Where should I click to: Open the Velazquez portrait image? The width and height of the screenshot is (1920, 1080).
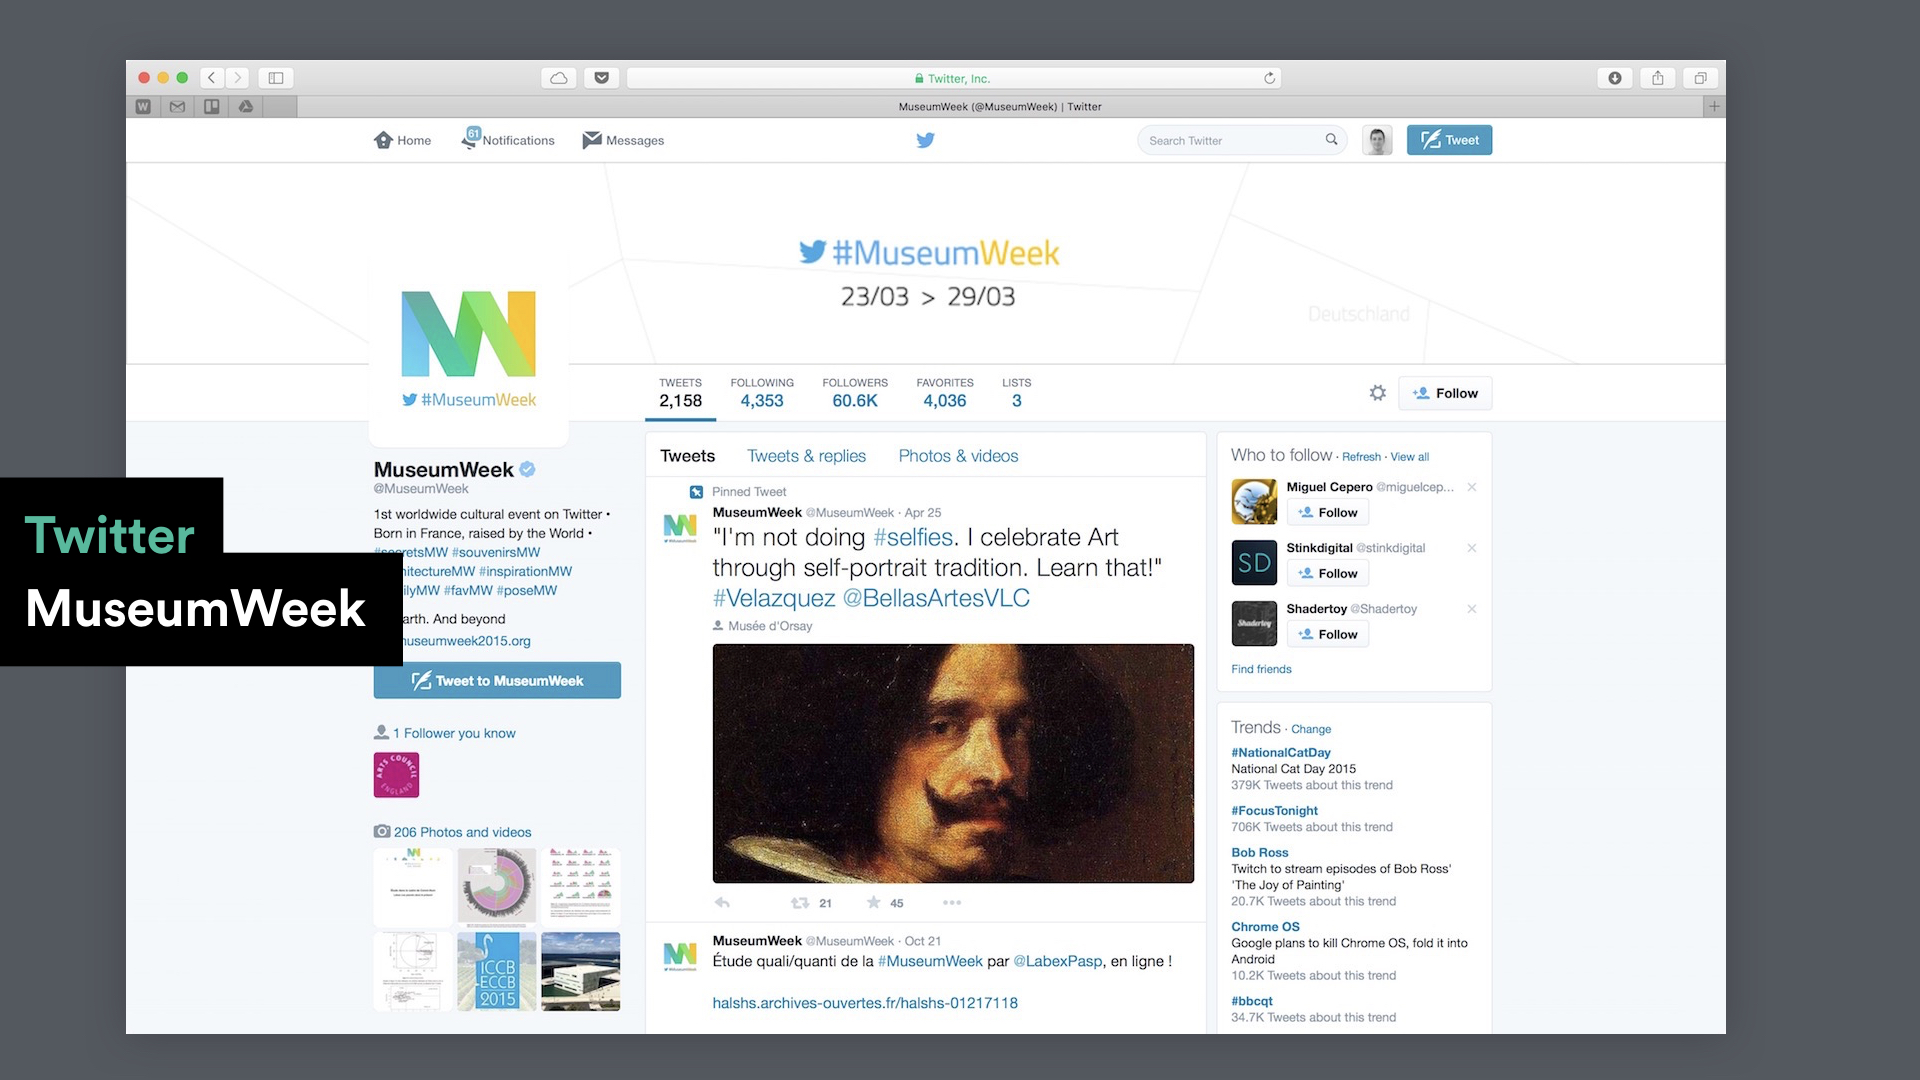pyautogui.click(x=953, y=763)
